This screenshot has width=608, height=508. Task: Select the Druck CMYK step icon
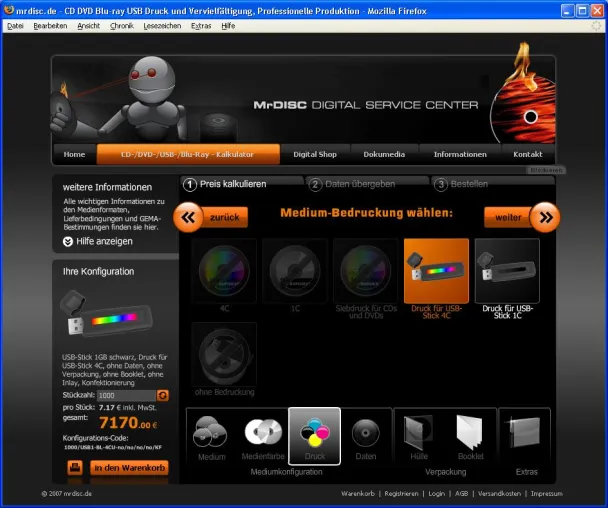(x=314, y=436)
